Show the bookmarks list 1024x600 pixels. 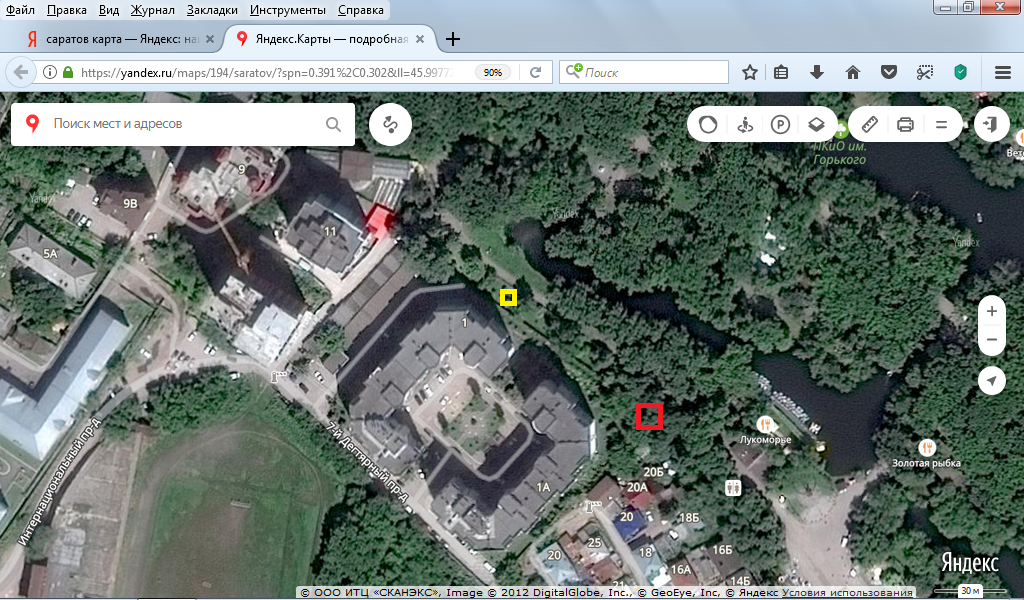[x=781, y=72]
